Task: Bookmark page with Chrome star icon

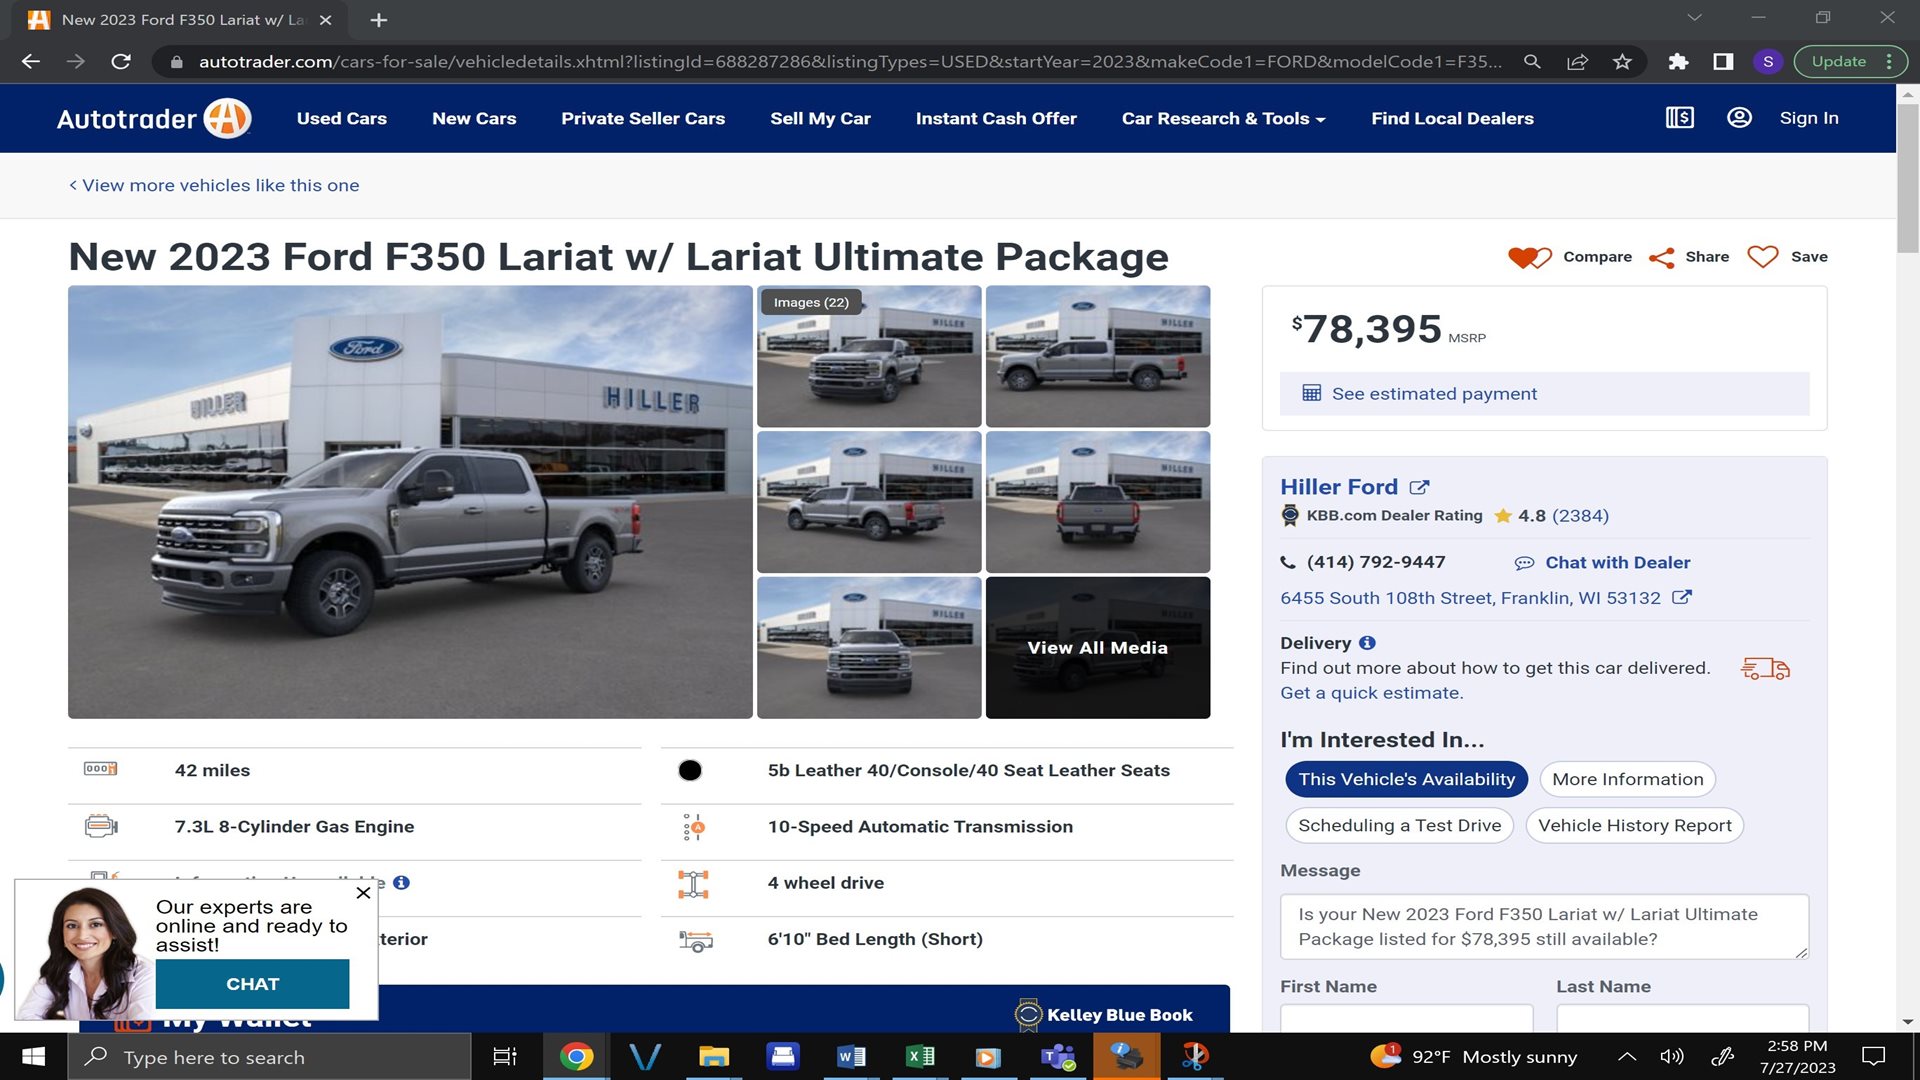Action: point(1622,62)
